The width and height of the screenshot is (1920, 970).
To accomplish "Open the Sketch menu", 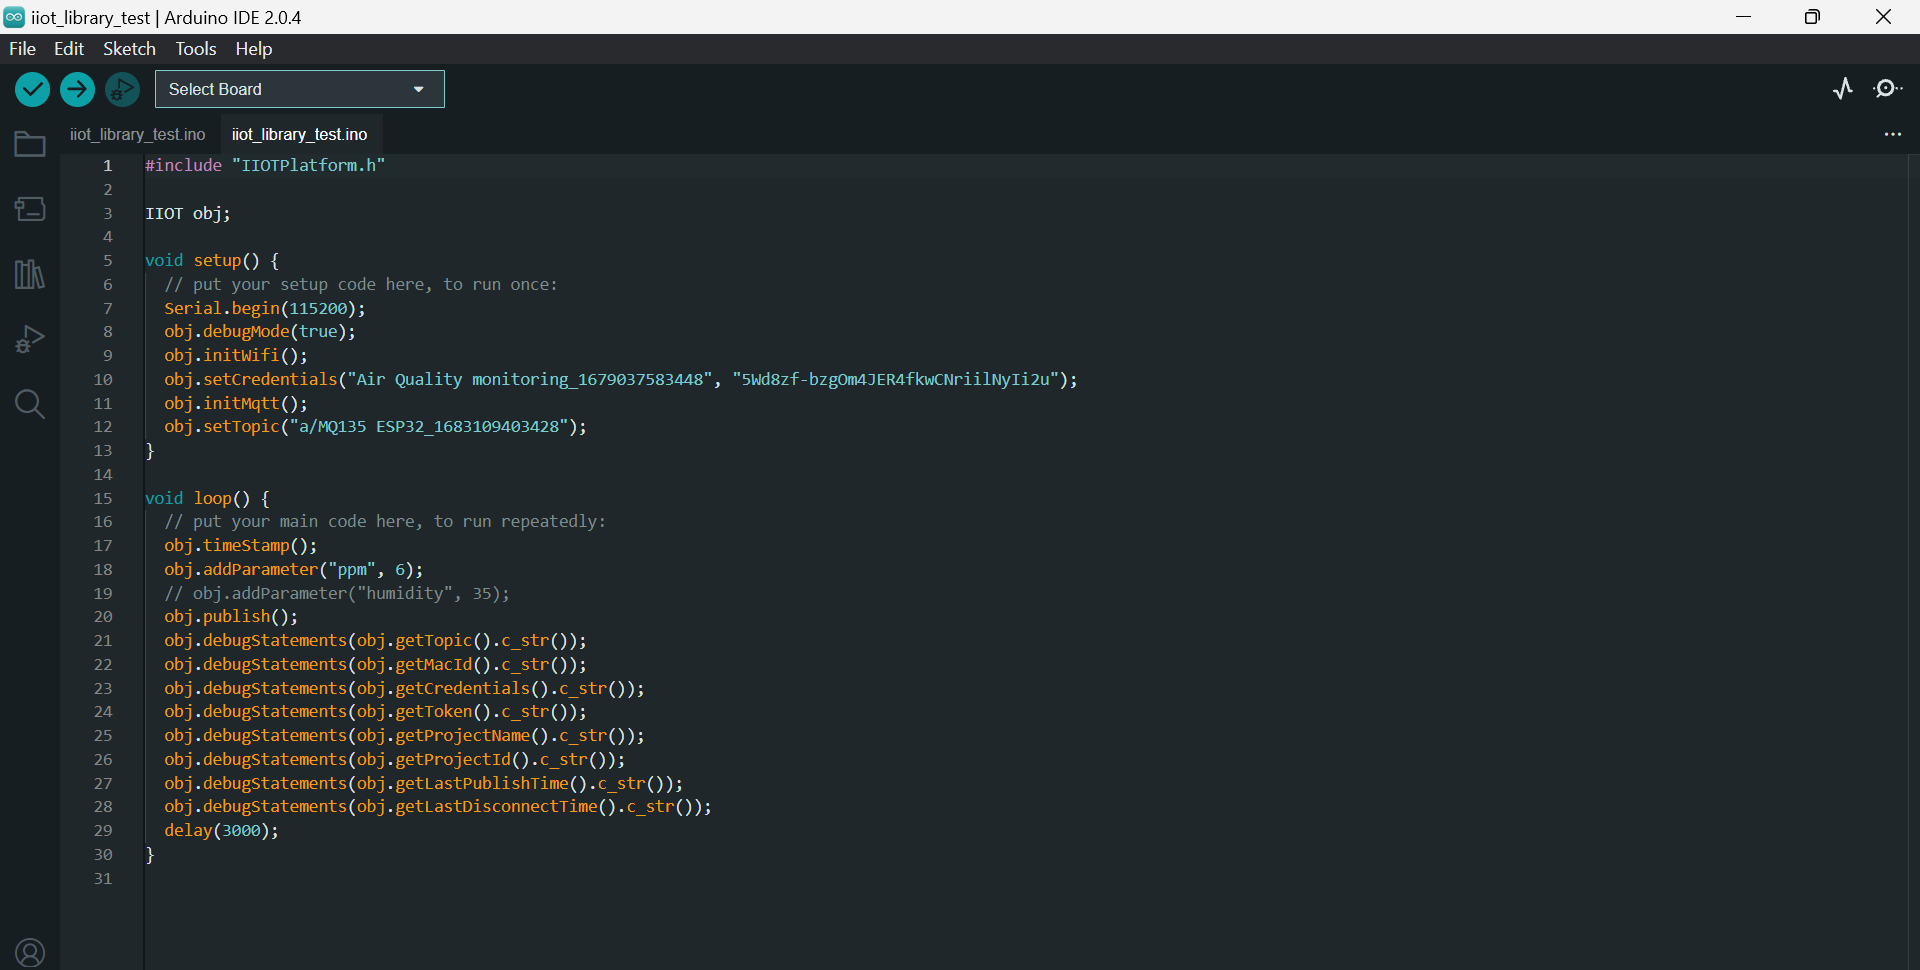I will (129, 49).
